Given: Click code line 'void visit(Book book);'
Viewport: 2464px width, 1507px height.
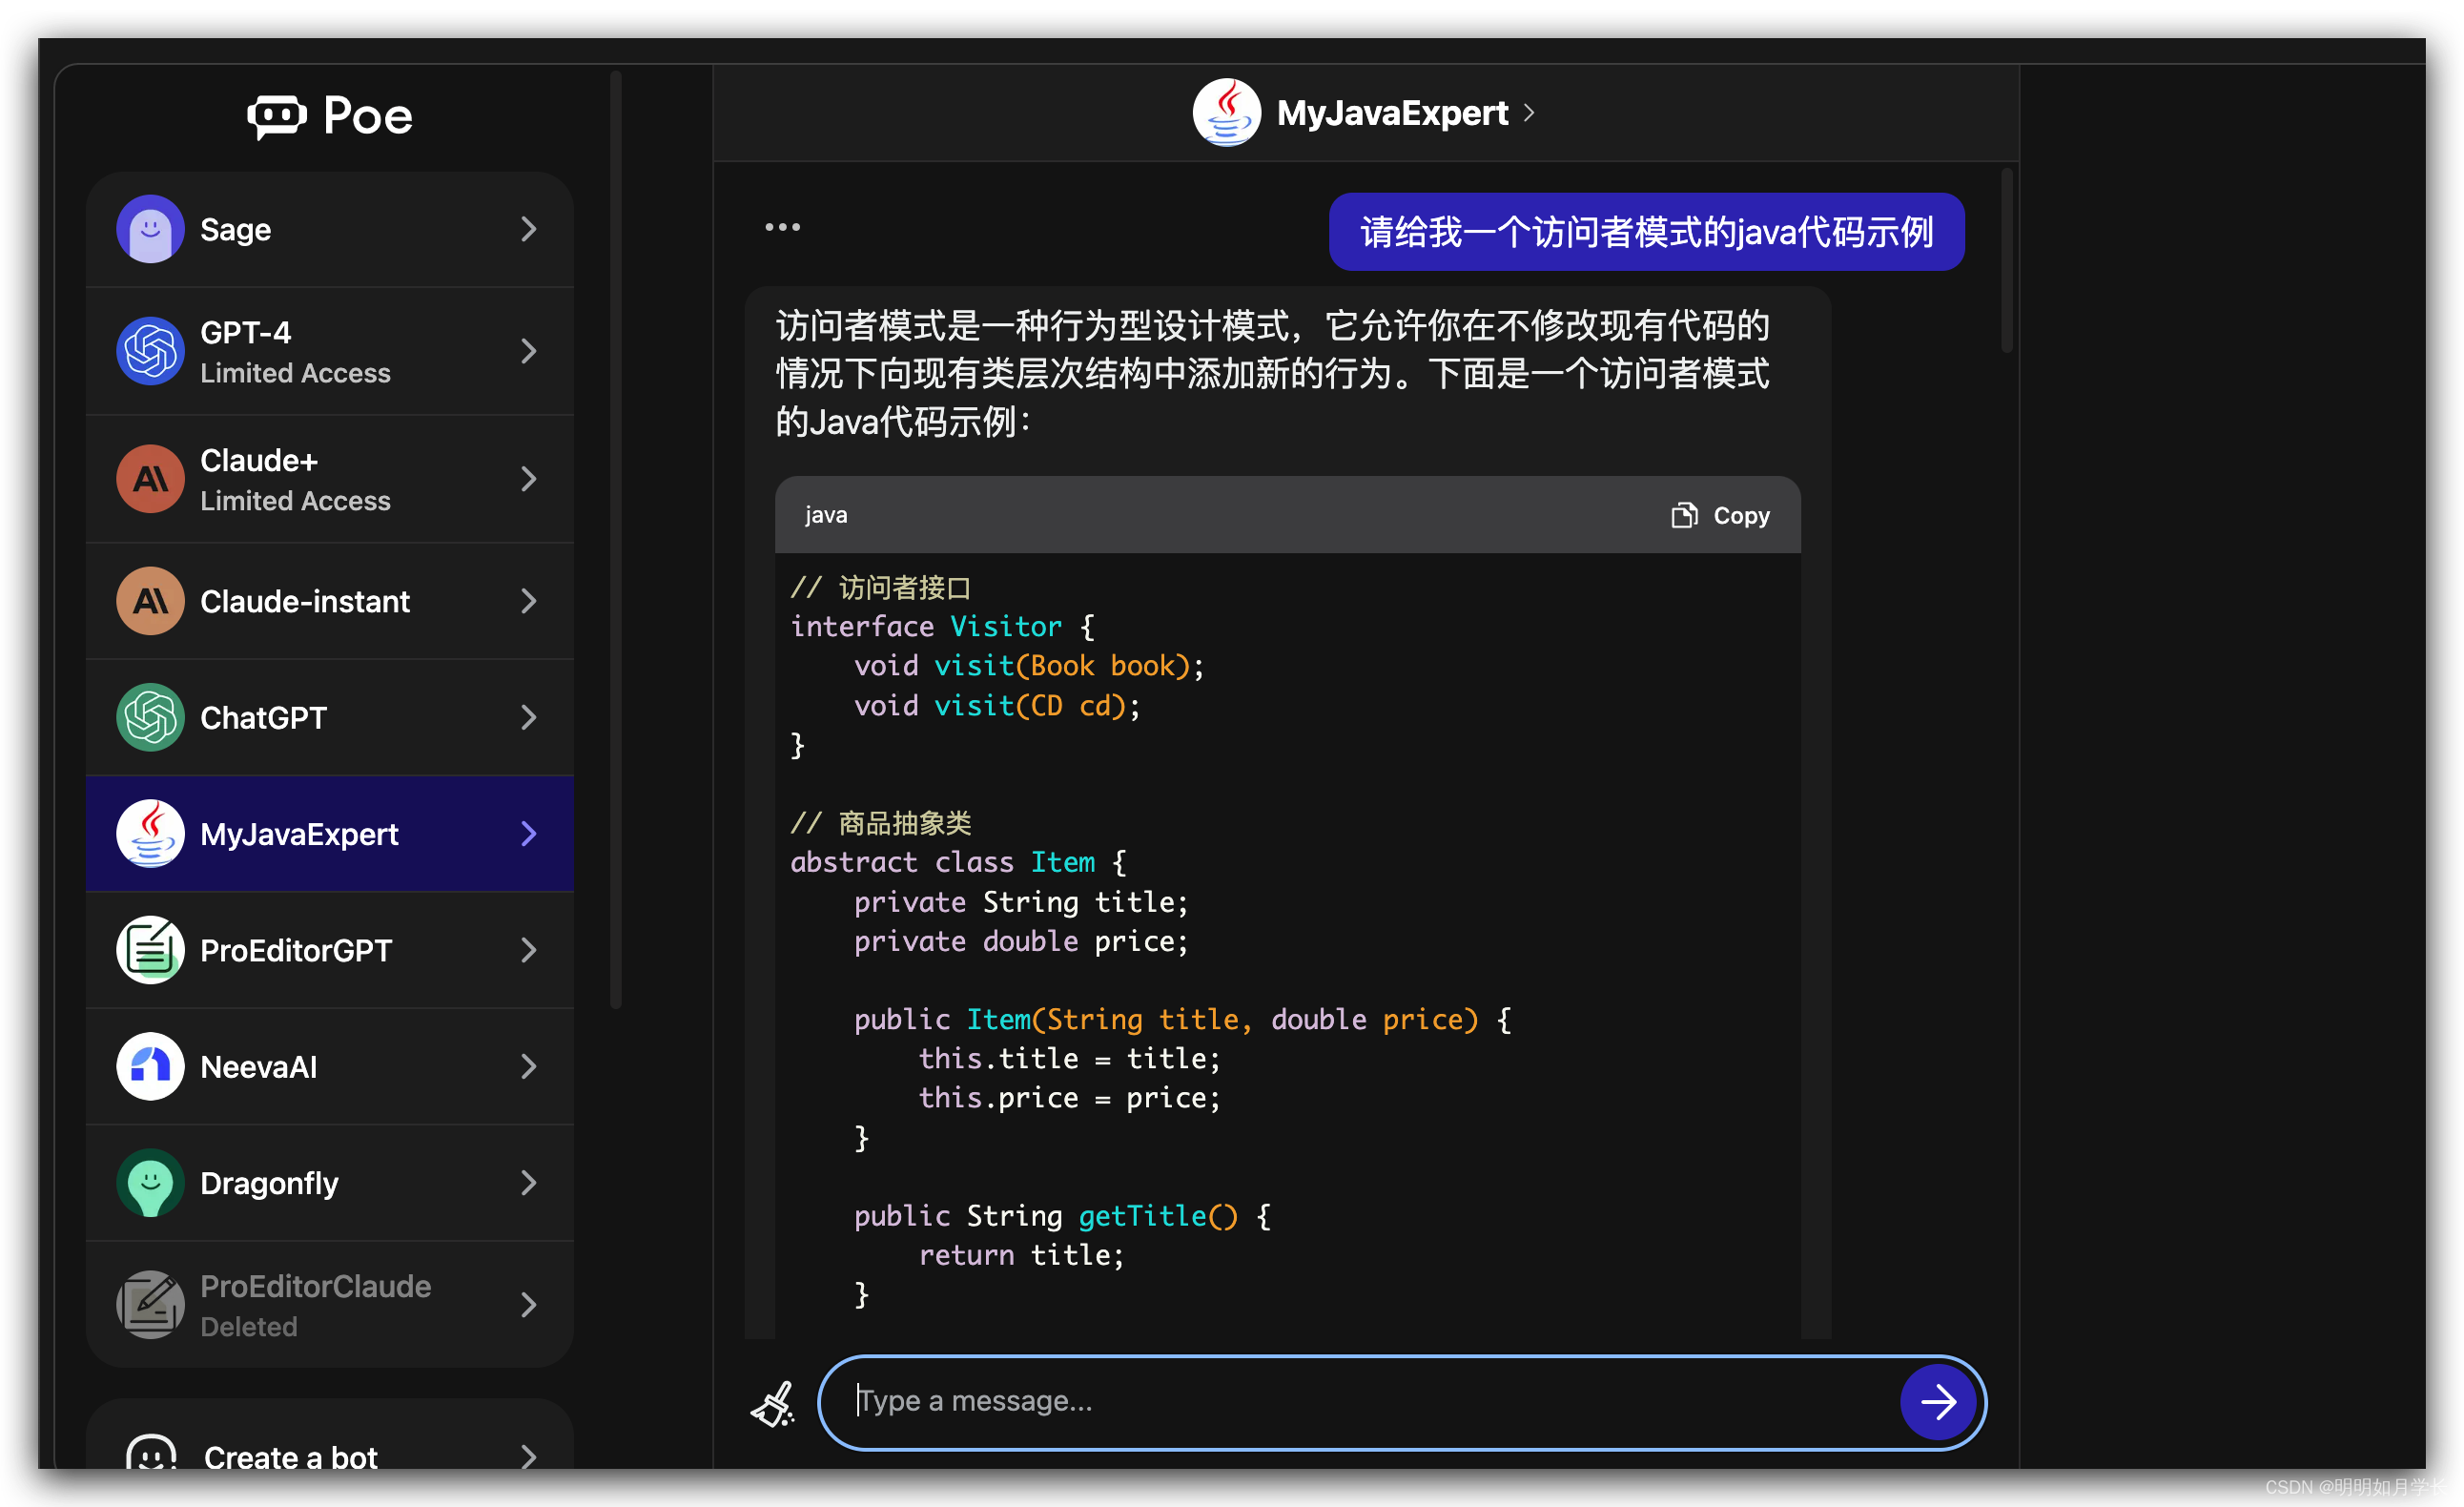Looking at the screenshot, I should pos(1029,666).
